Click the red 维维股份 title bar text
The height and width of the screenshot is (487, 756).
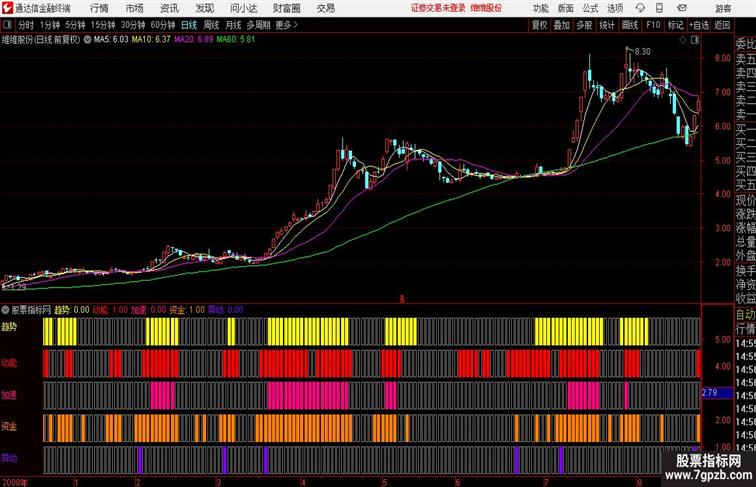click(x=486, y=8)
